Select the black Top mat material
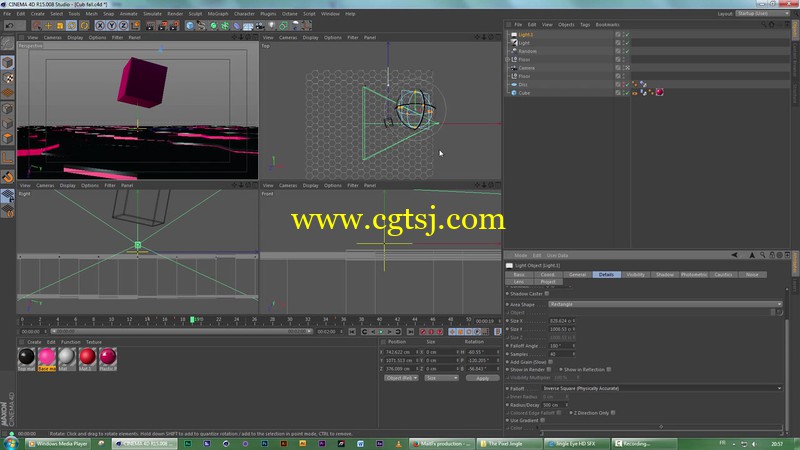 [x=27, y=359]
